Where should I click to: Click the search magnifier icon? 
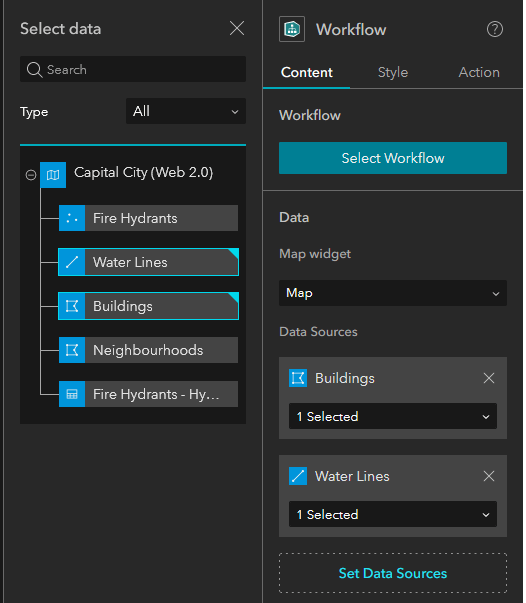[34, 70]
